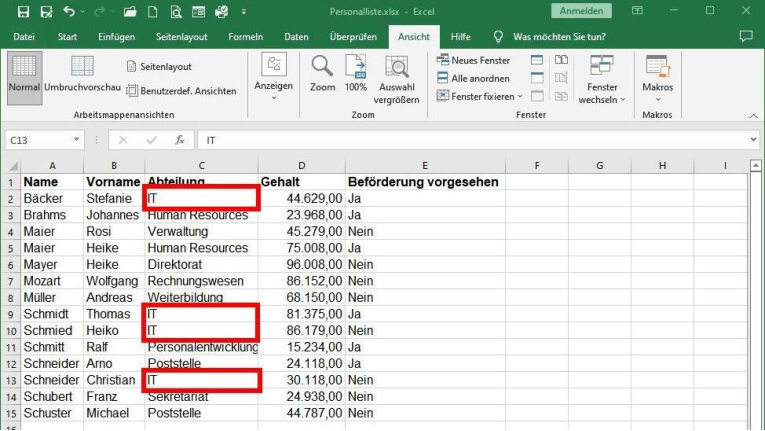The width and height of the screenshot is (765, 431).
Task: Click the ribbon display options icon
Action: 637,11
